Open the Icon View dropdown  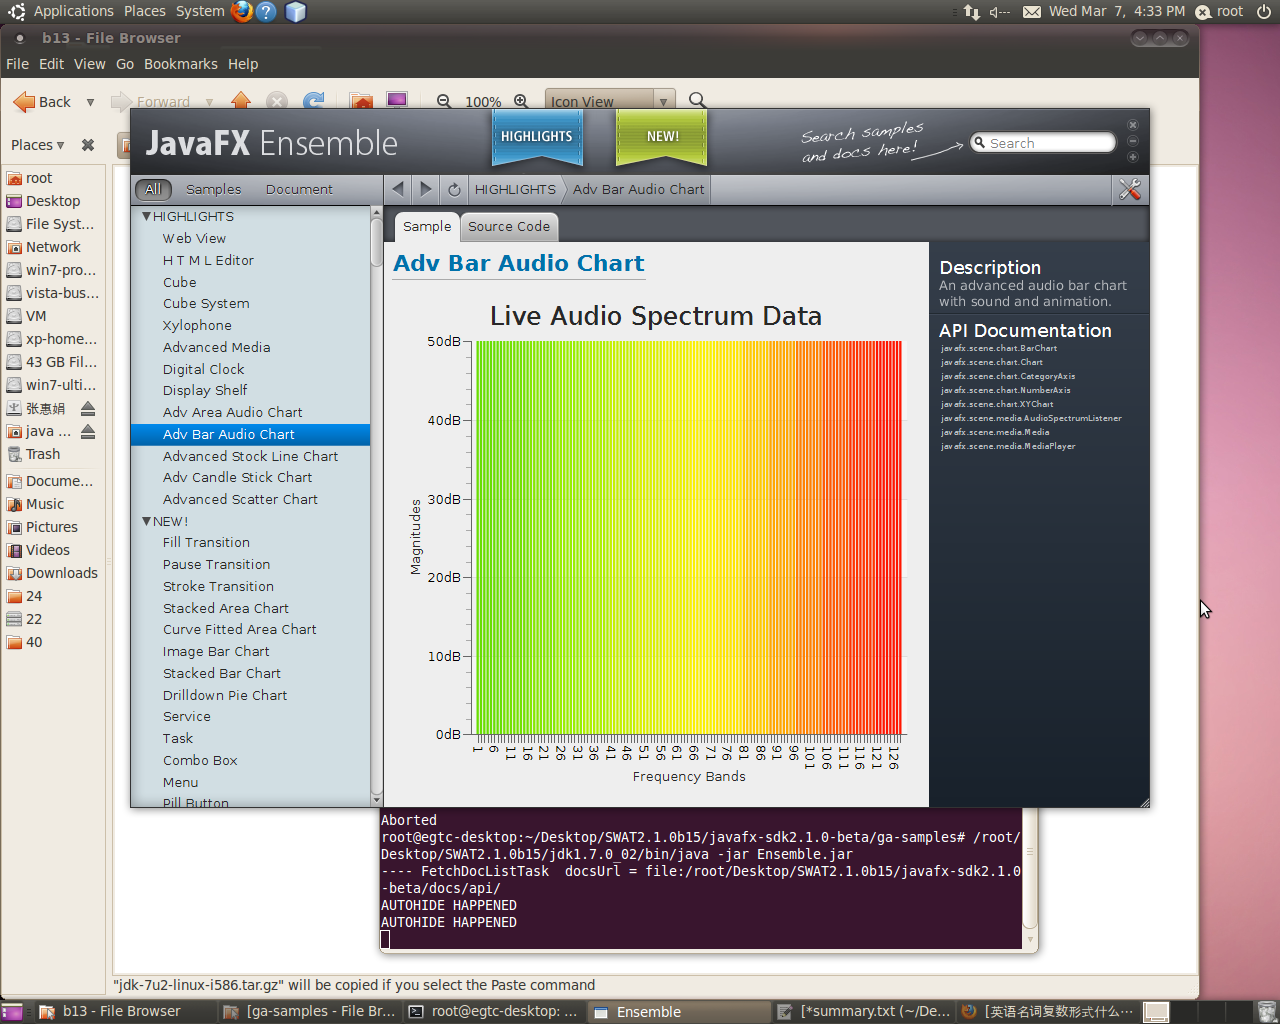662,101
